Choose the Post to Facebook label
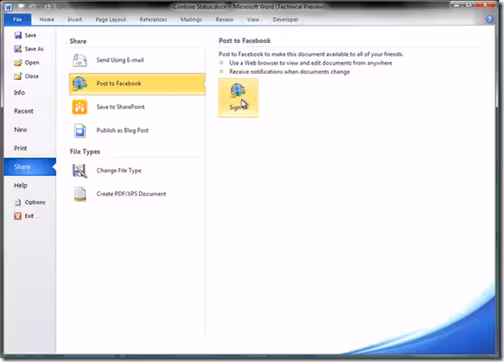This screenshot has width=504, height=362. click(119, 83)
